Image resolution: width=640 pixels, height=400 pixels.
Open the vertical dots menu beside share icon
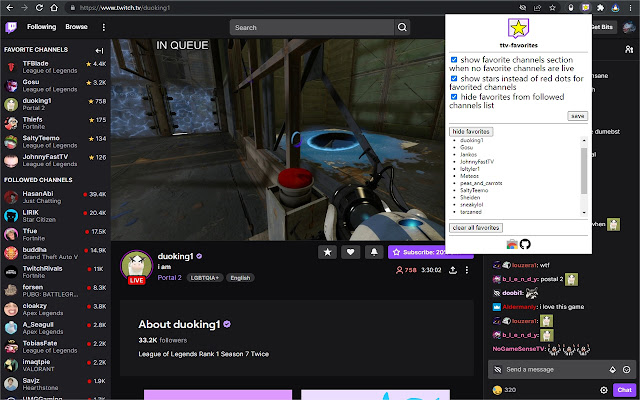(x=467, y=270)
